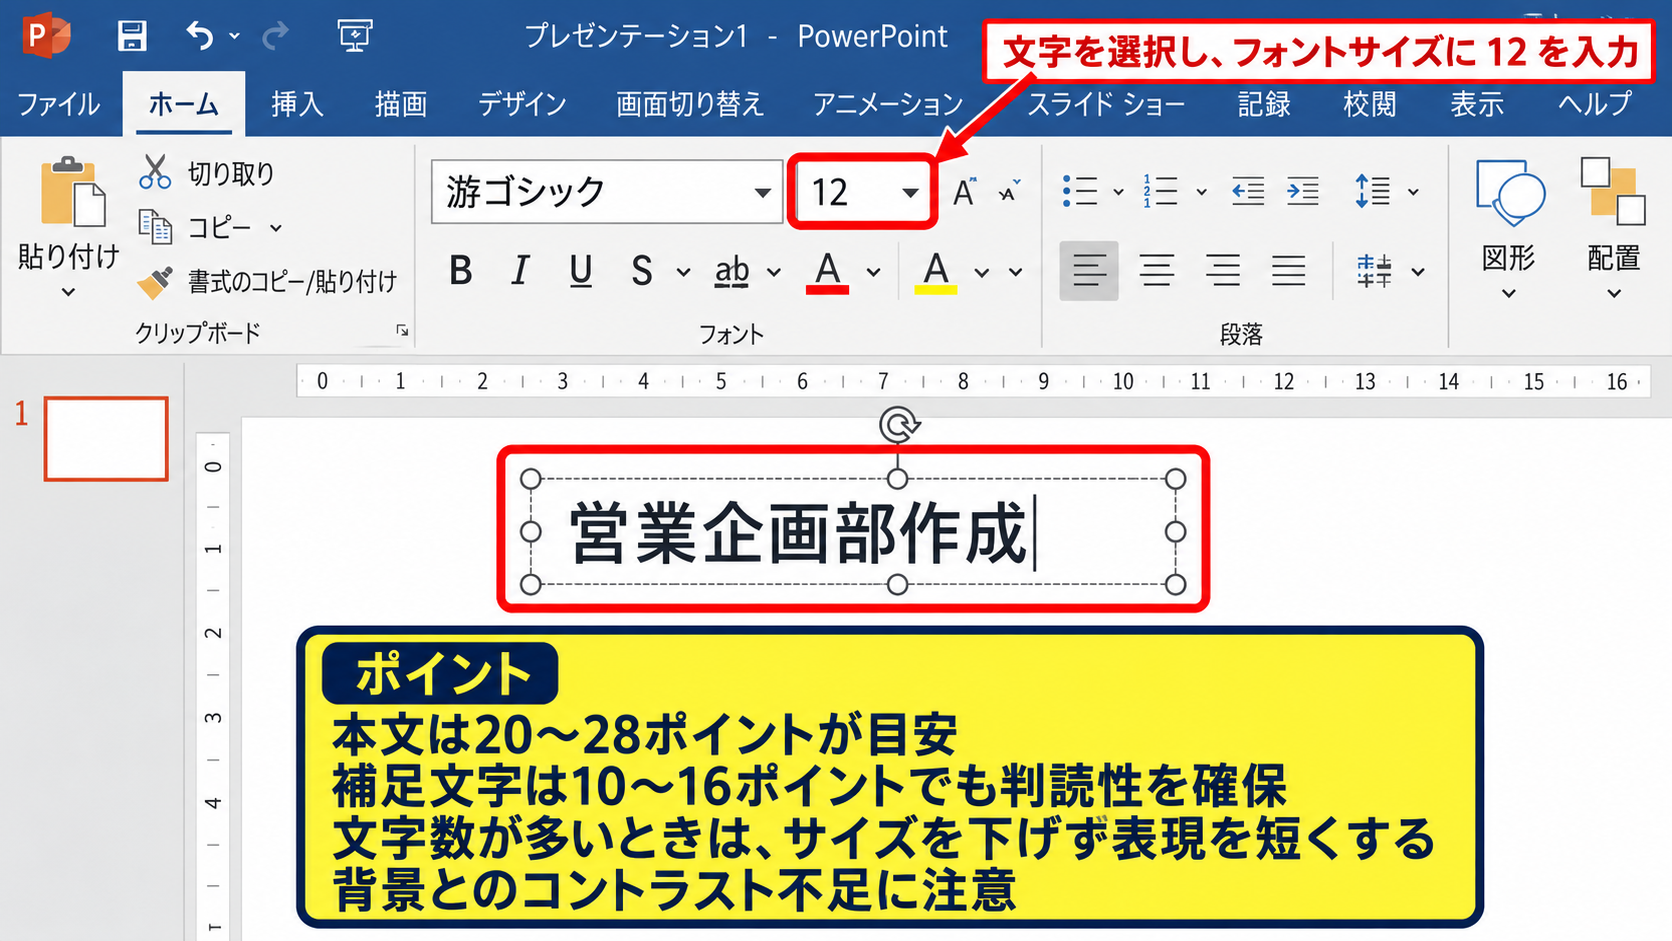Screen dimensions: 1672x941
Task: Apply numbered list icon
Action: [1160, 191]
